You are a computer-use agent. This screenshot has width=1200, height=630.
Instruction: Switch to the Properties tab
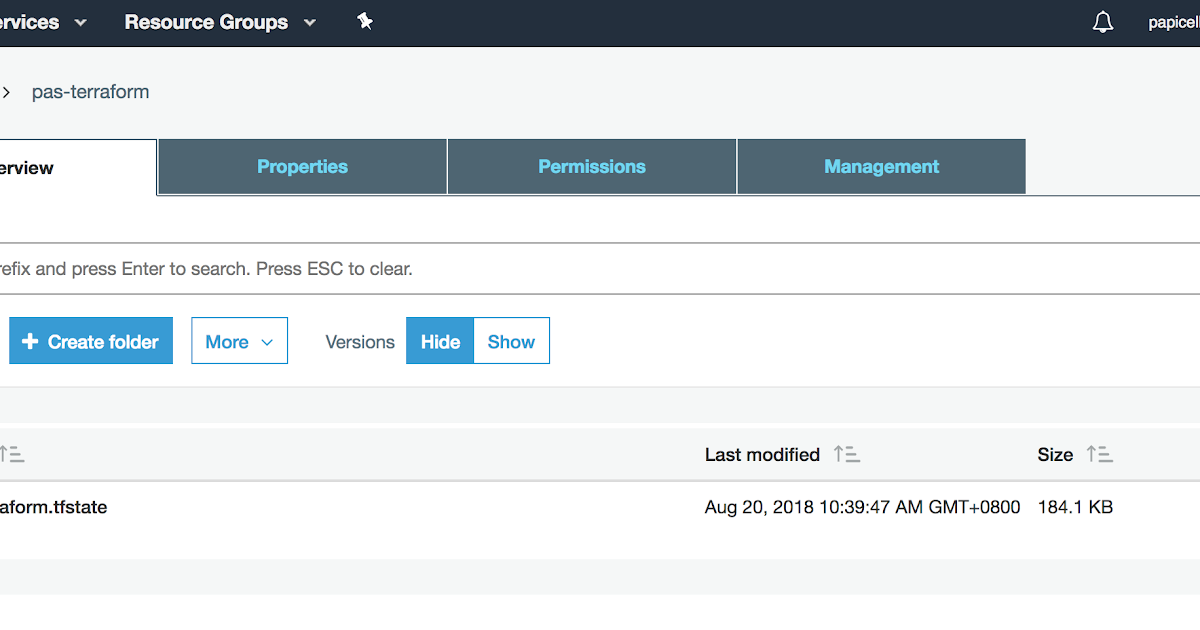pos(302,167)
